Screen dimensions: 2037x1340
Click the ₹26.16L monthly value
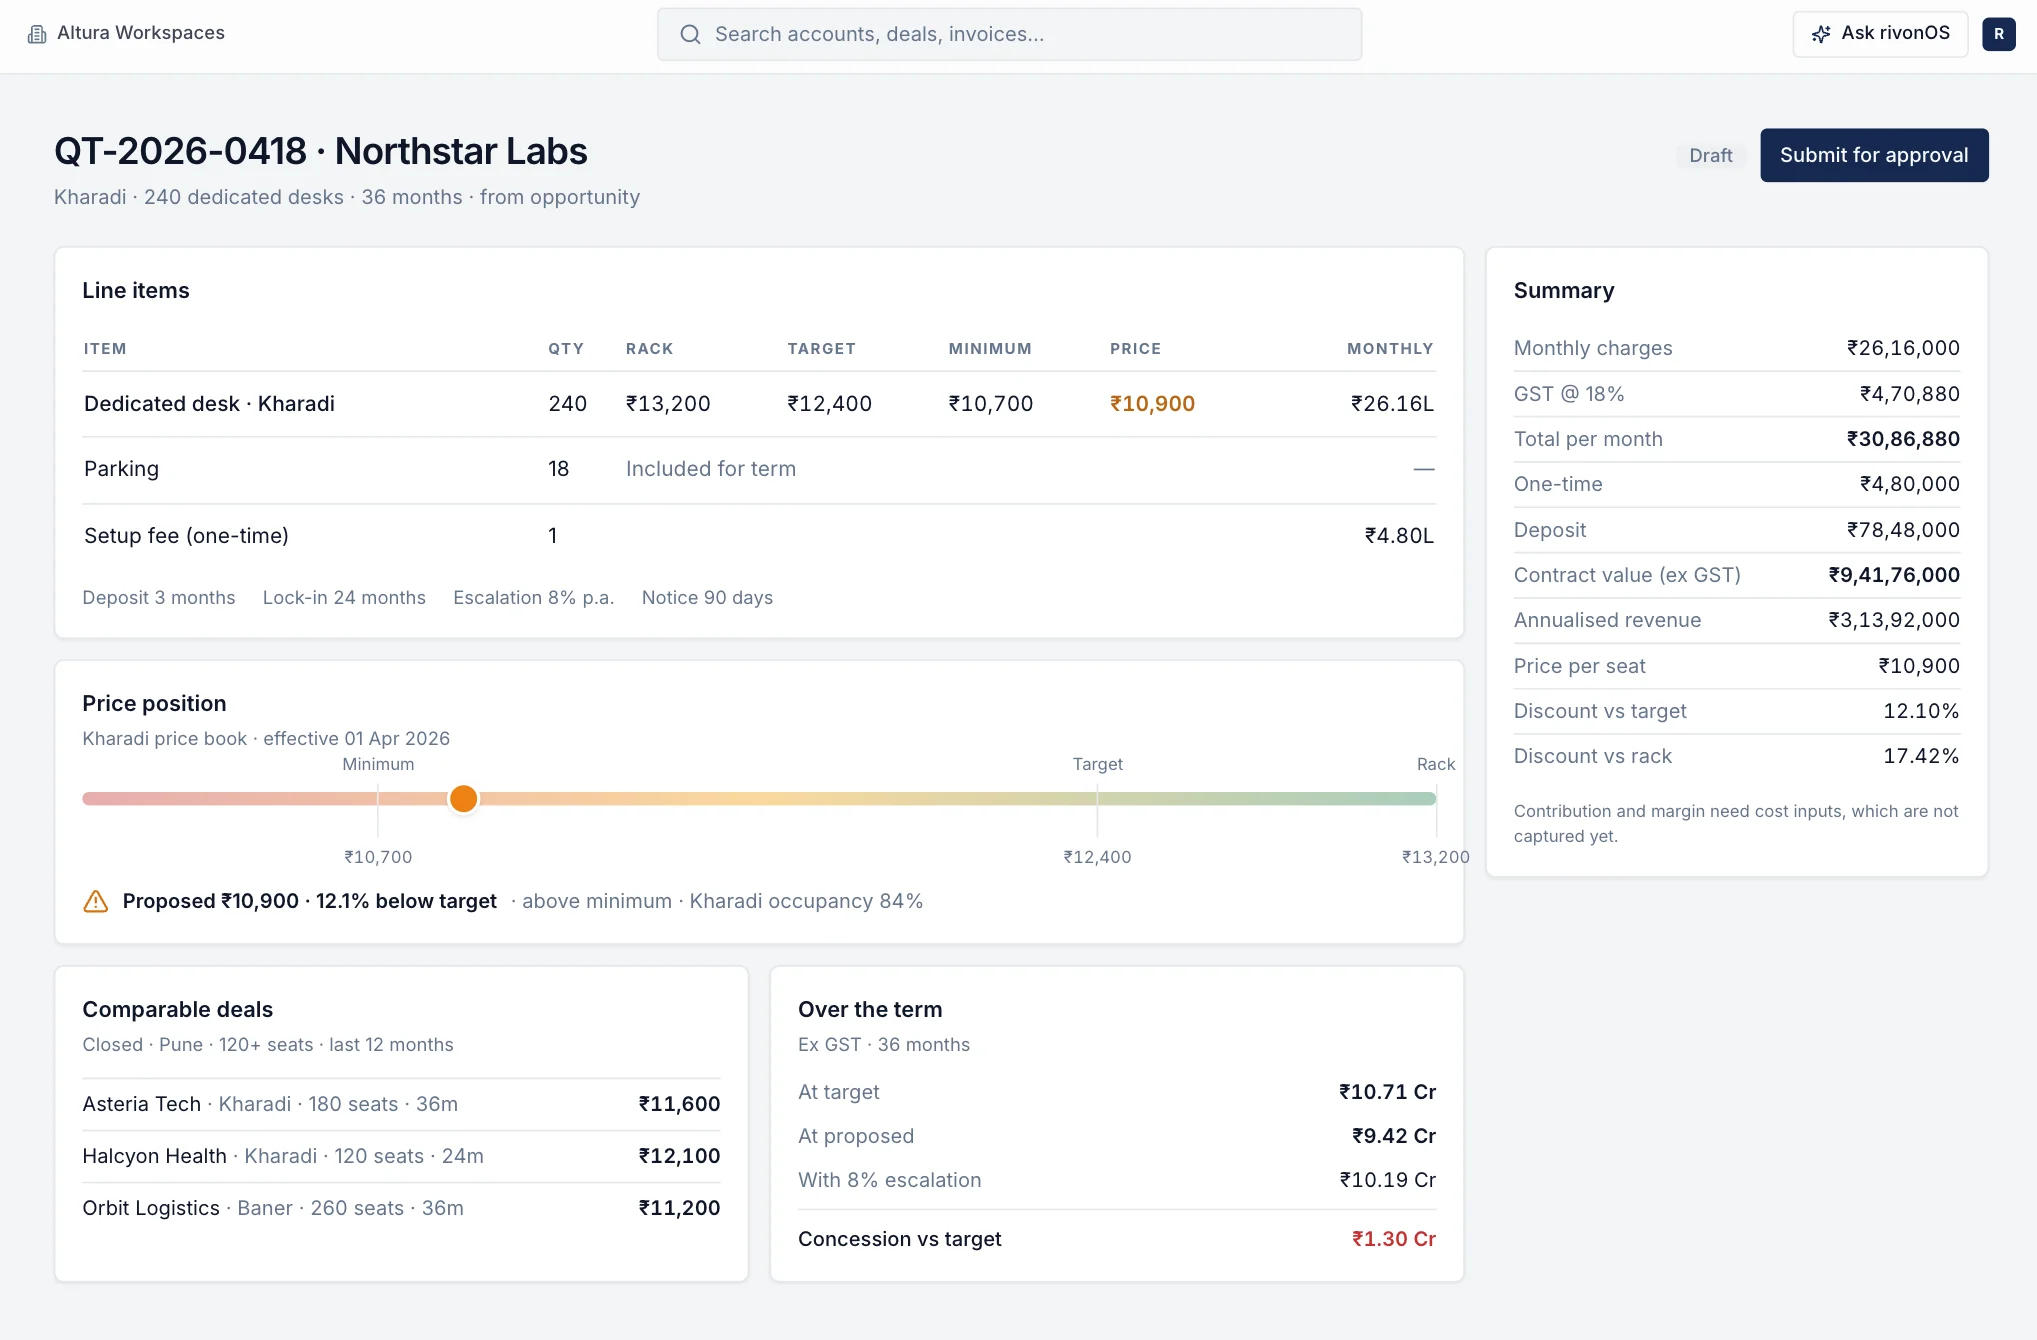click(1392, 404)
